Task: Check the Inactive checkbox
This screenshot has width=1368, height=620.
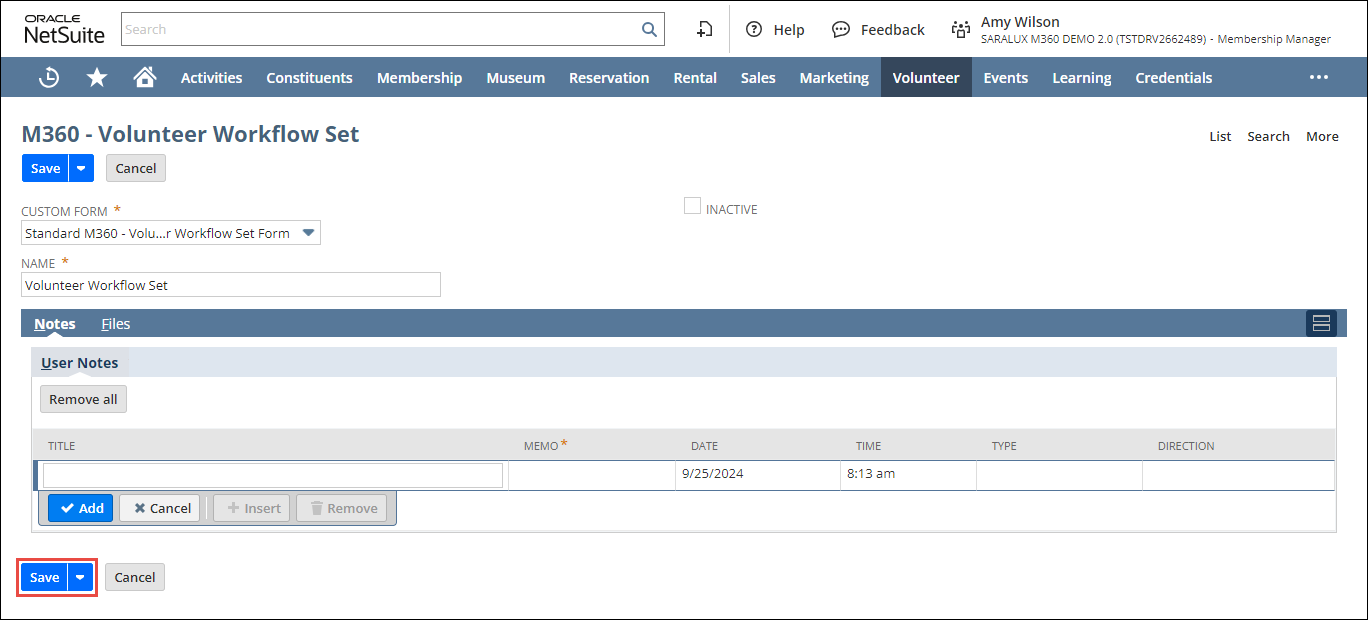Action: tap(692, 206)
